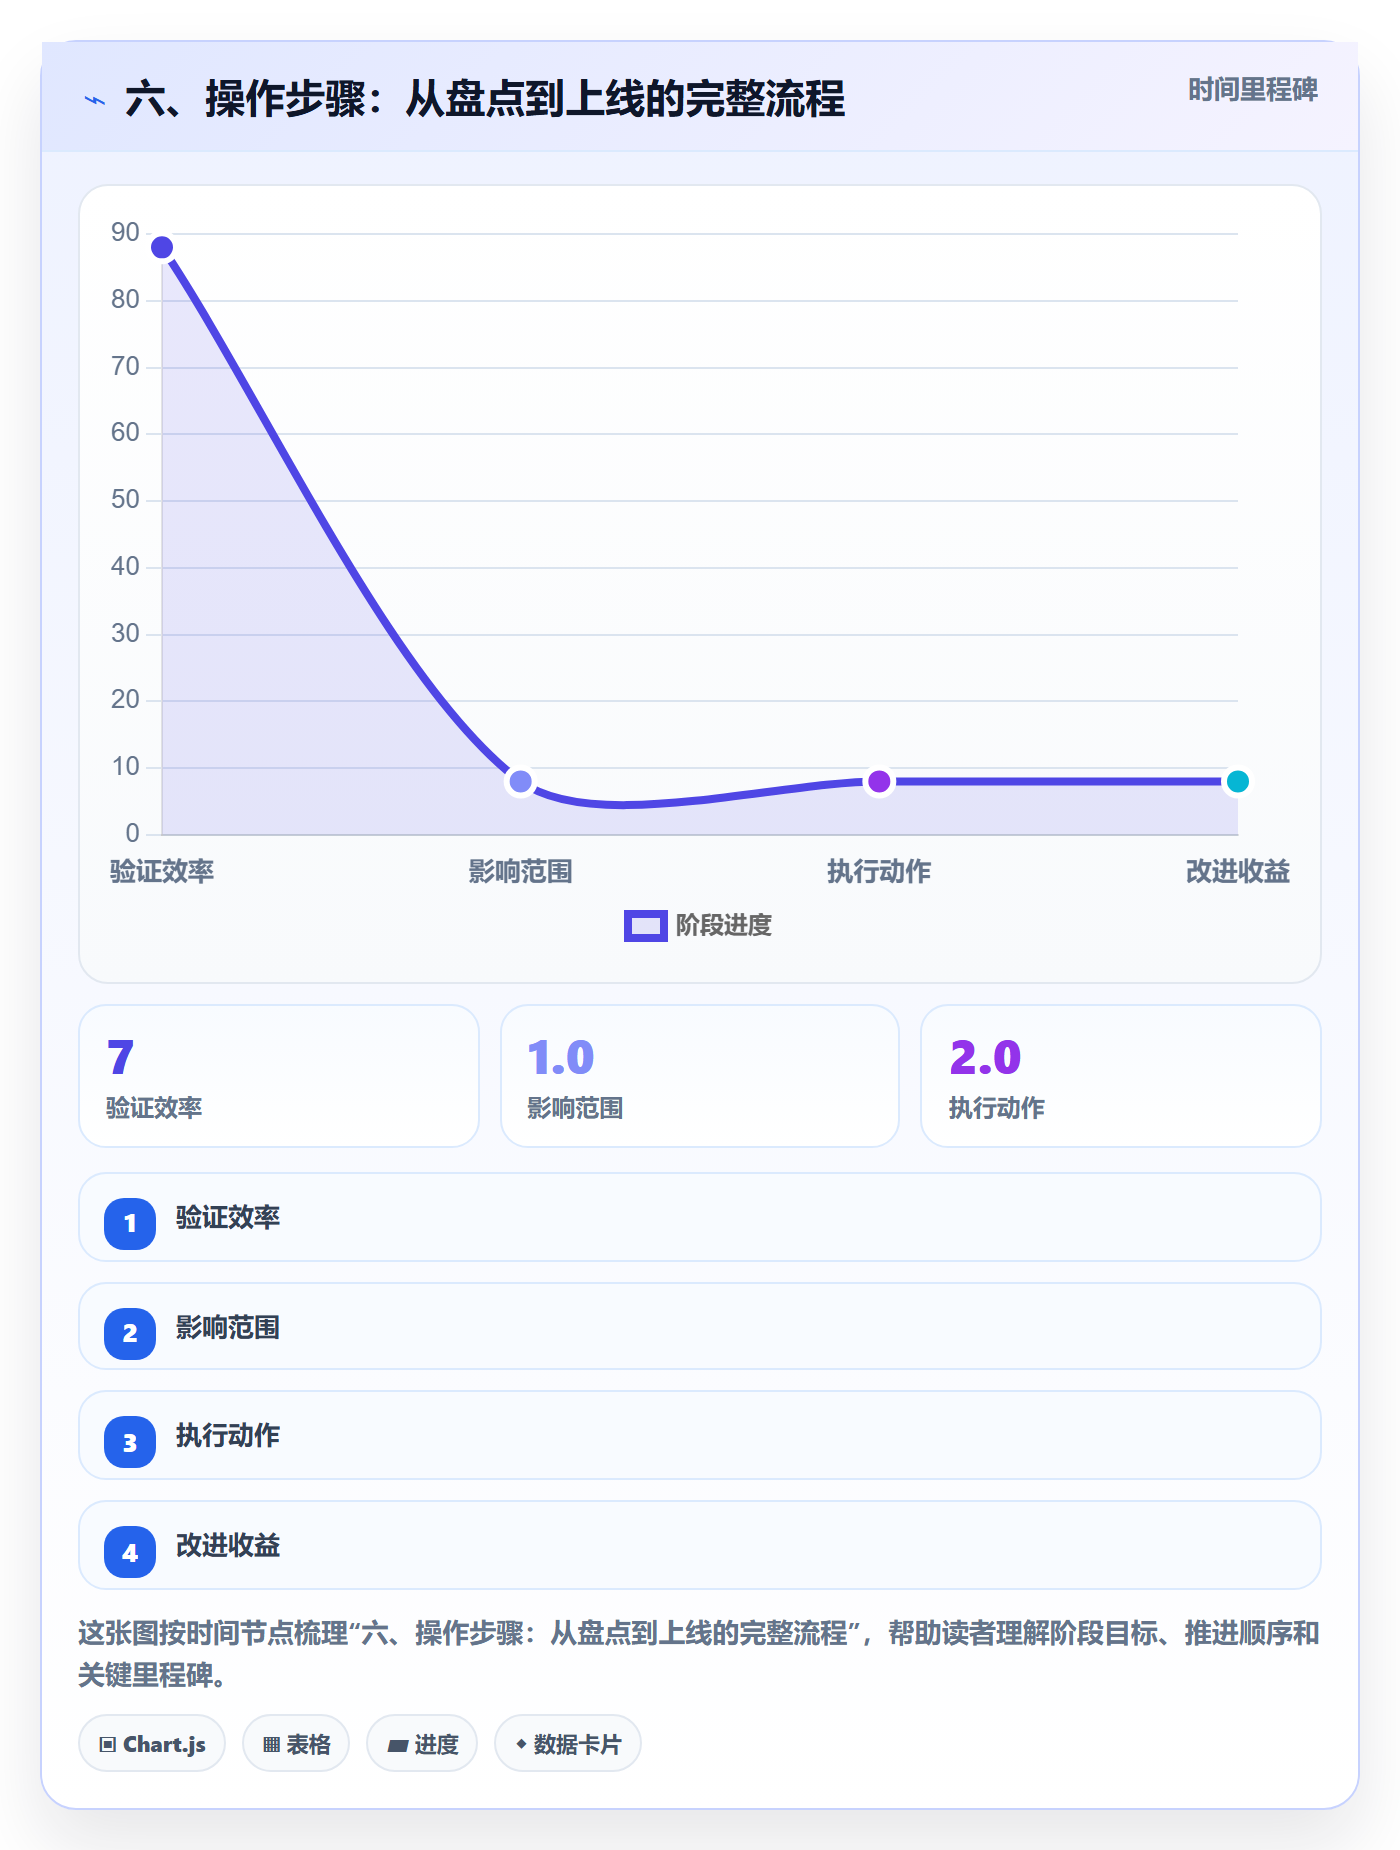This screenshot has height=1850, width=1400.
Task: Click step badge number 2
Action: click(130, 1333)
